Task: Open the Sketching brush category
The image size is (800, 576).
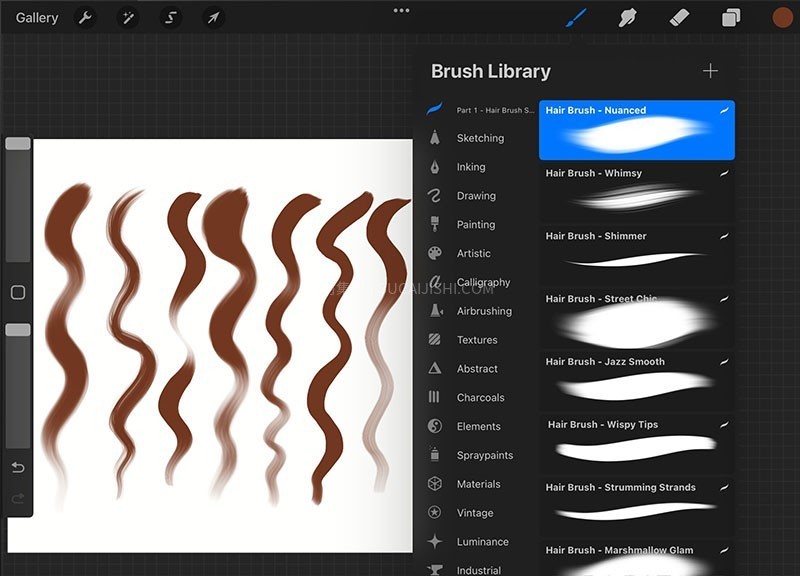Action: click(x=480, y=138)
